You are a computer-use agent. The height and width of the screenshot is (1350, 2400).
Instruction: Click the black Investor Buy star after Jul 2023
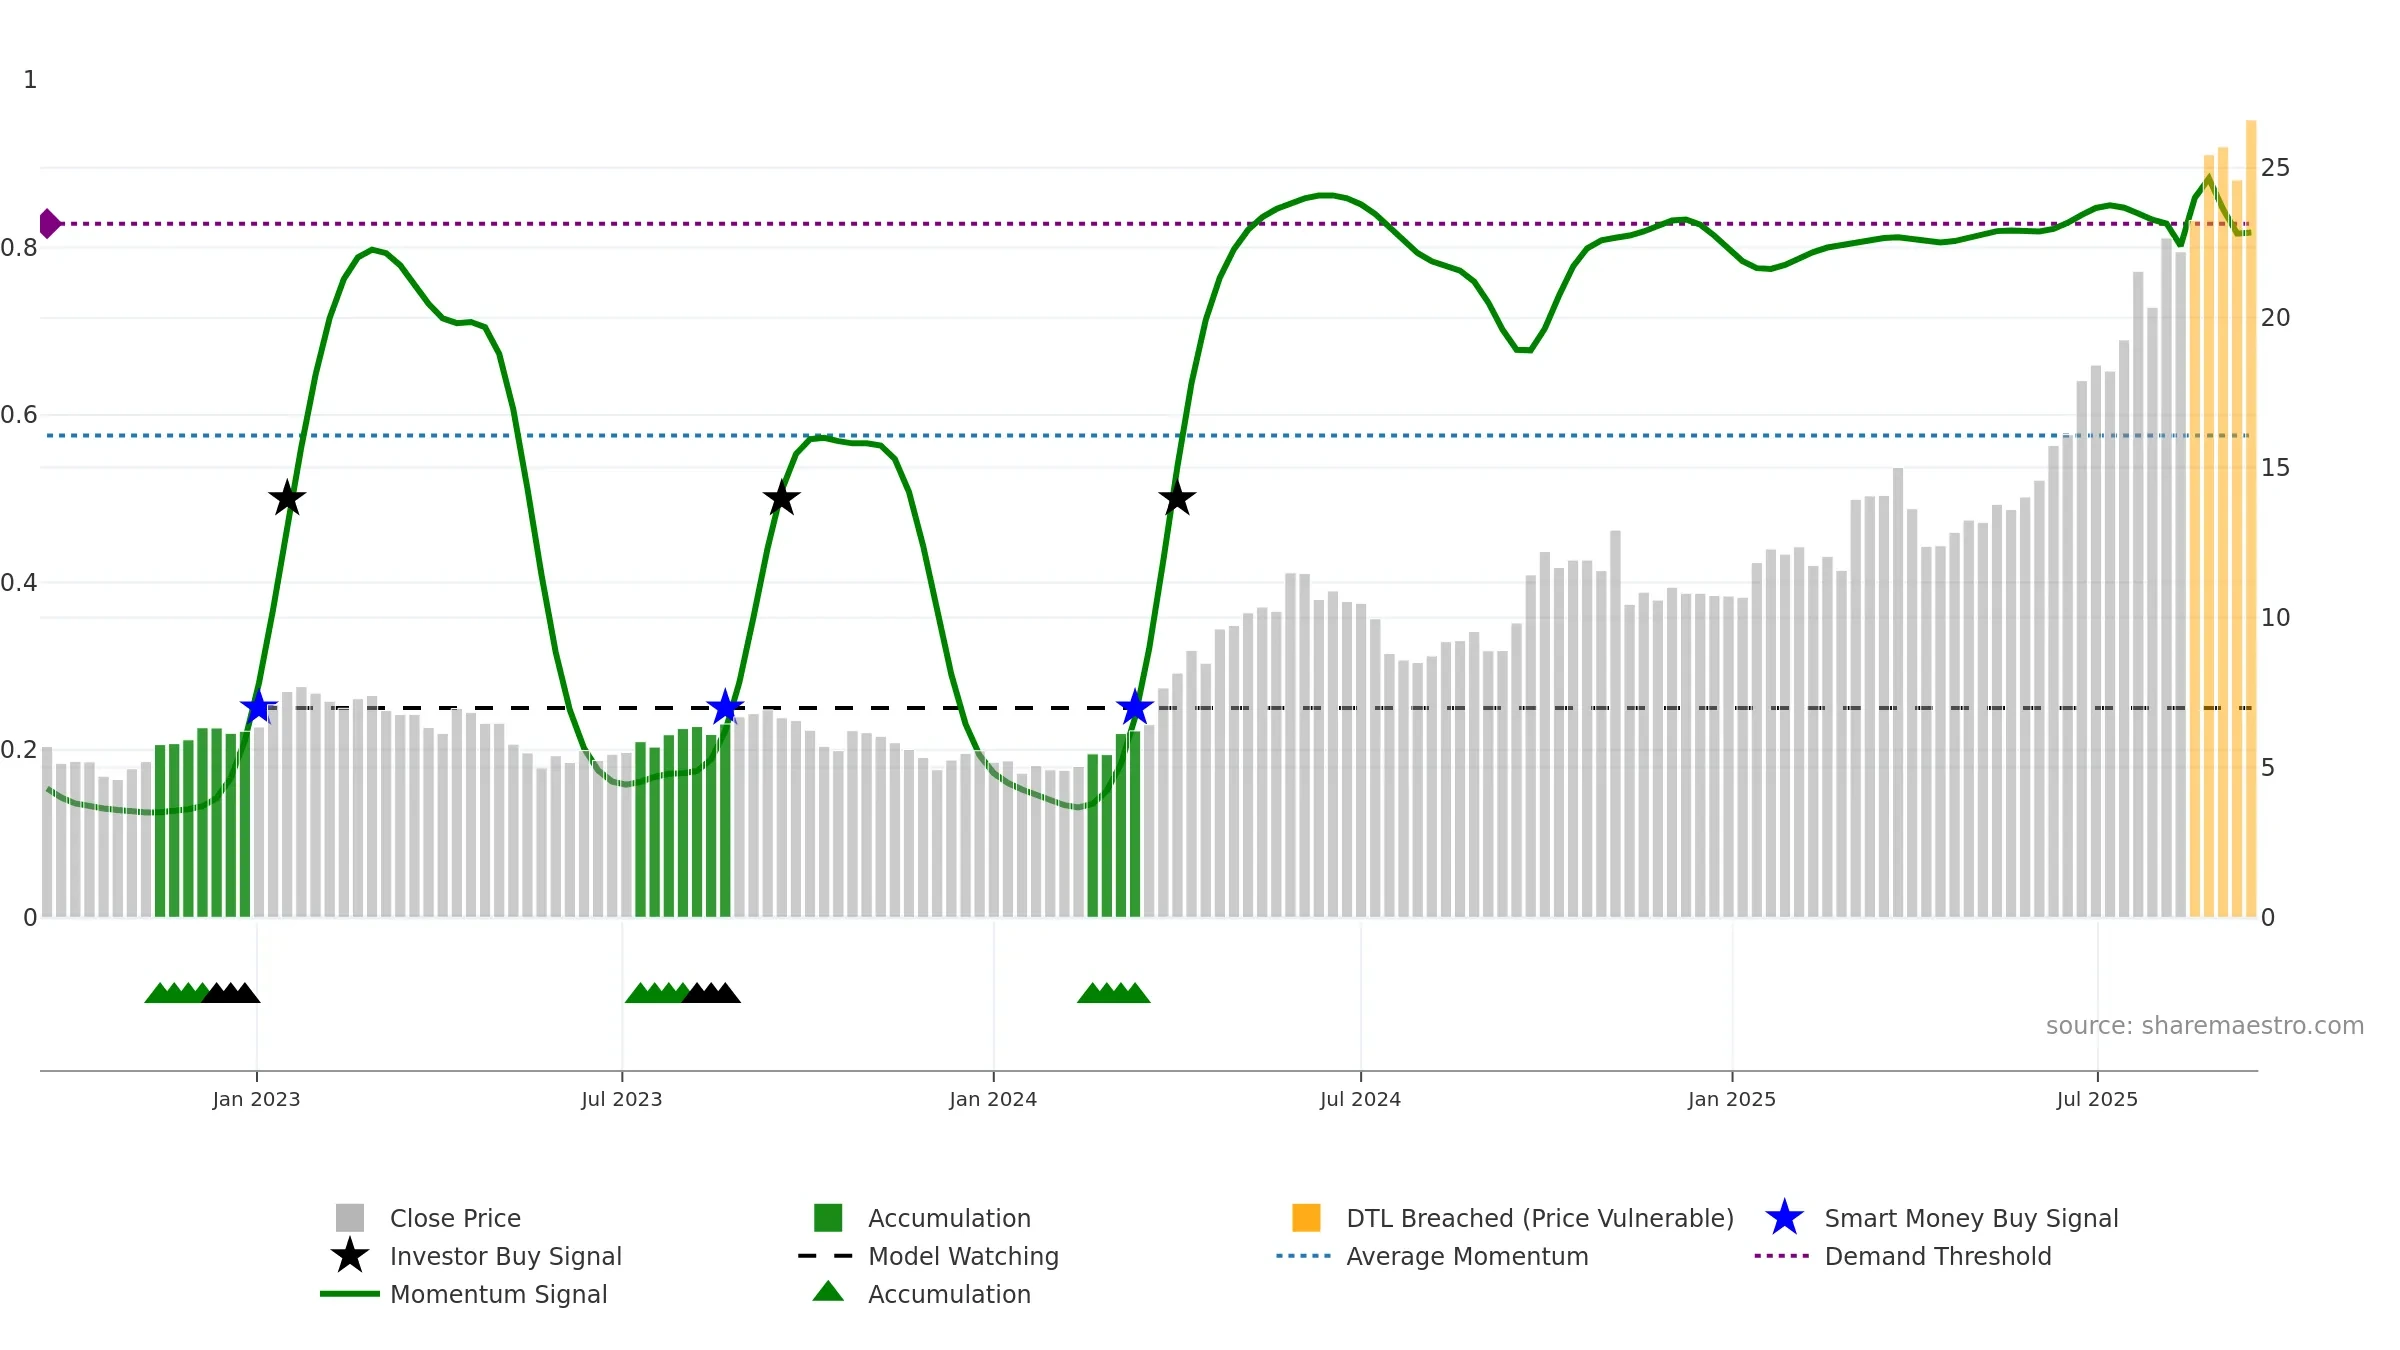coord(781,498)
